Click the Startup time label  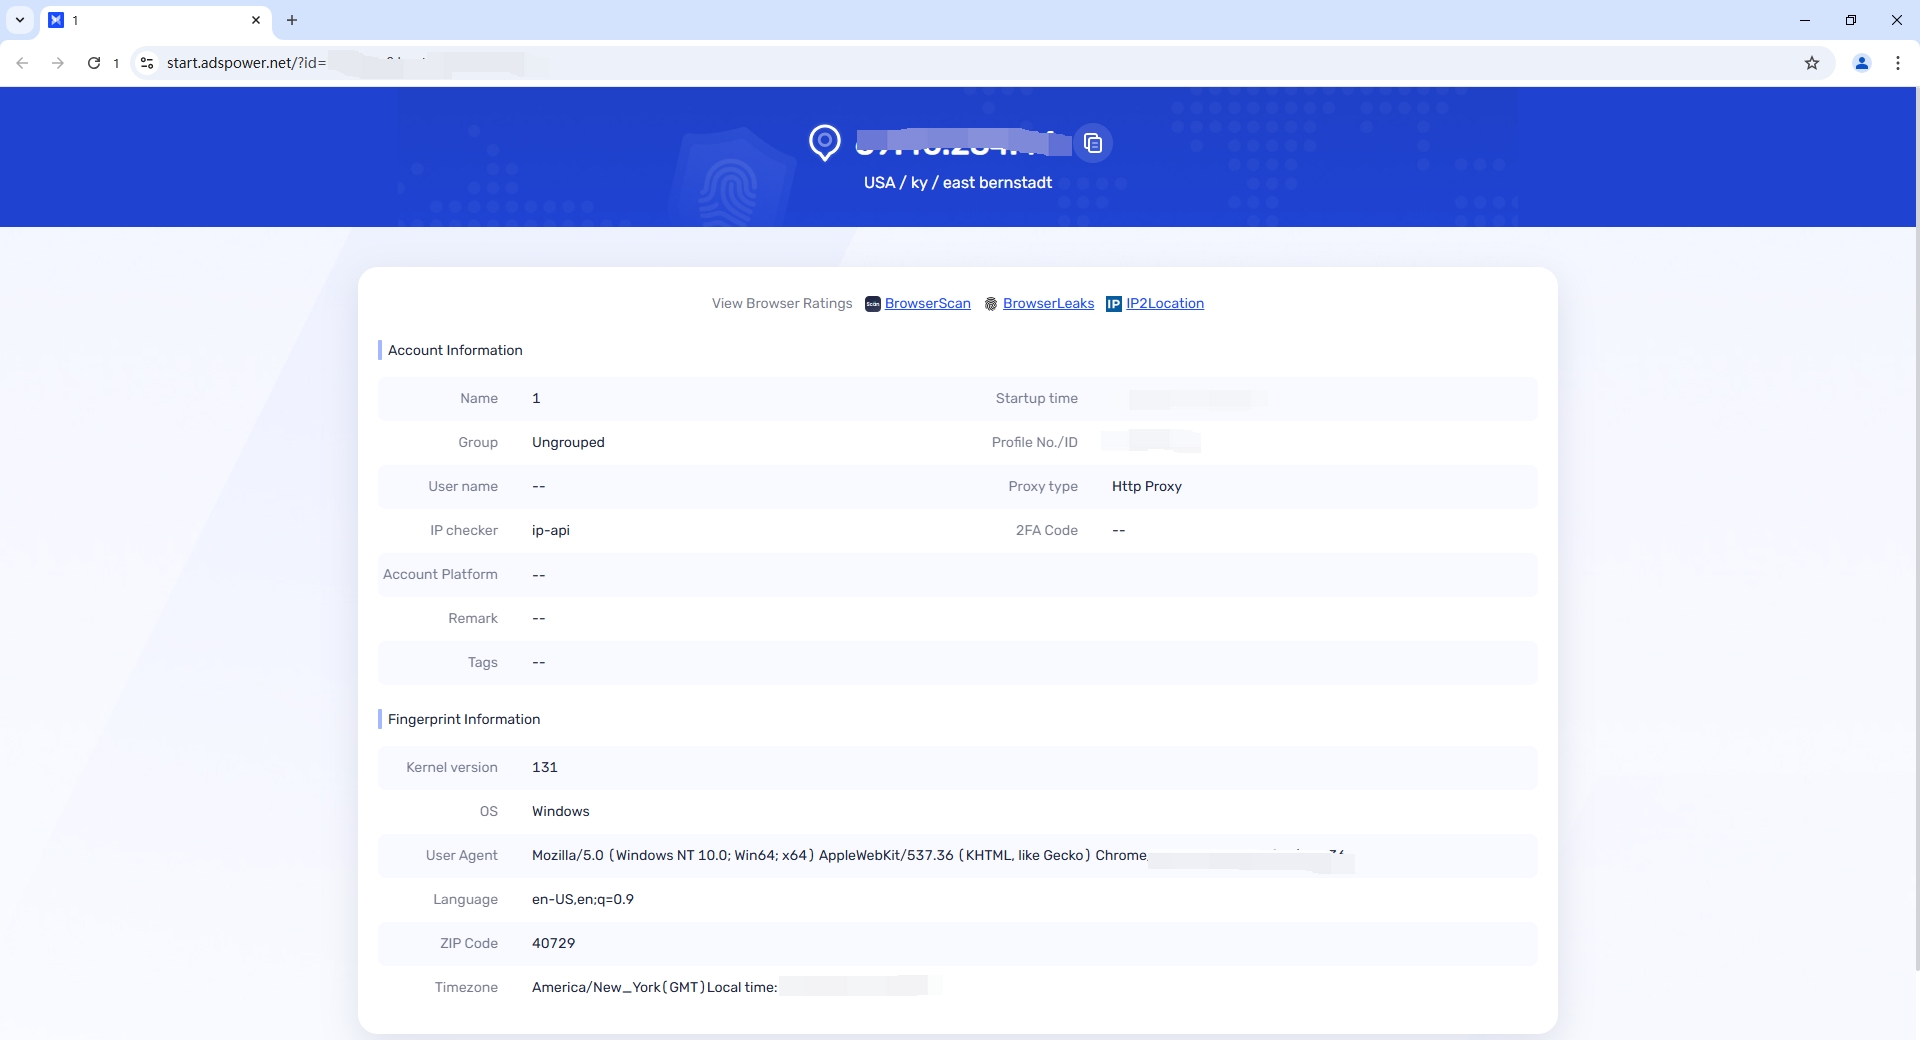click(1037, 399)
